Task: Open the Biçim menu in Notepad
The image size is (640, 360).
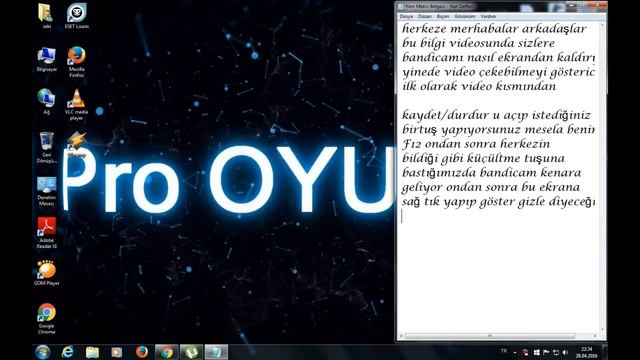Action: tap(443, 16)
